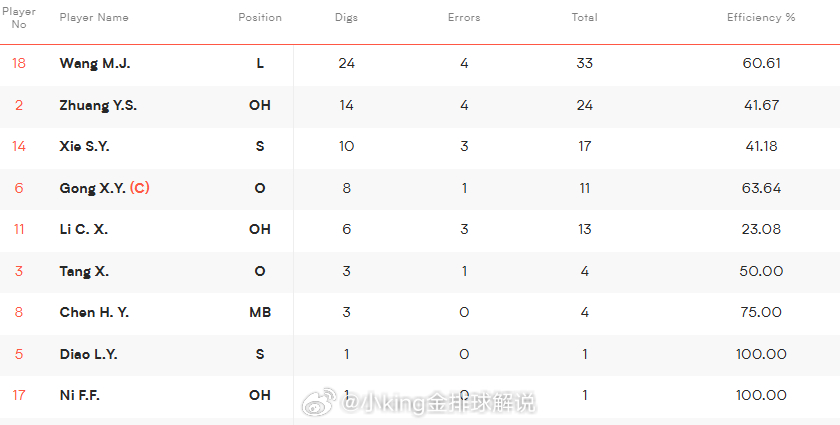Sort table by Digs column header

(346, 17)
